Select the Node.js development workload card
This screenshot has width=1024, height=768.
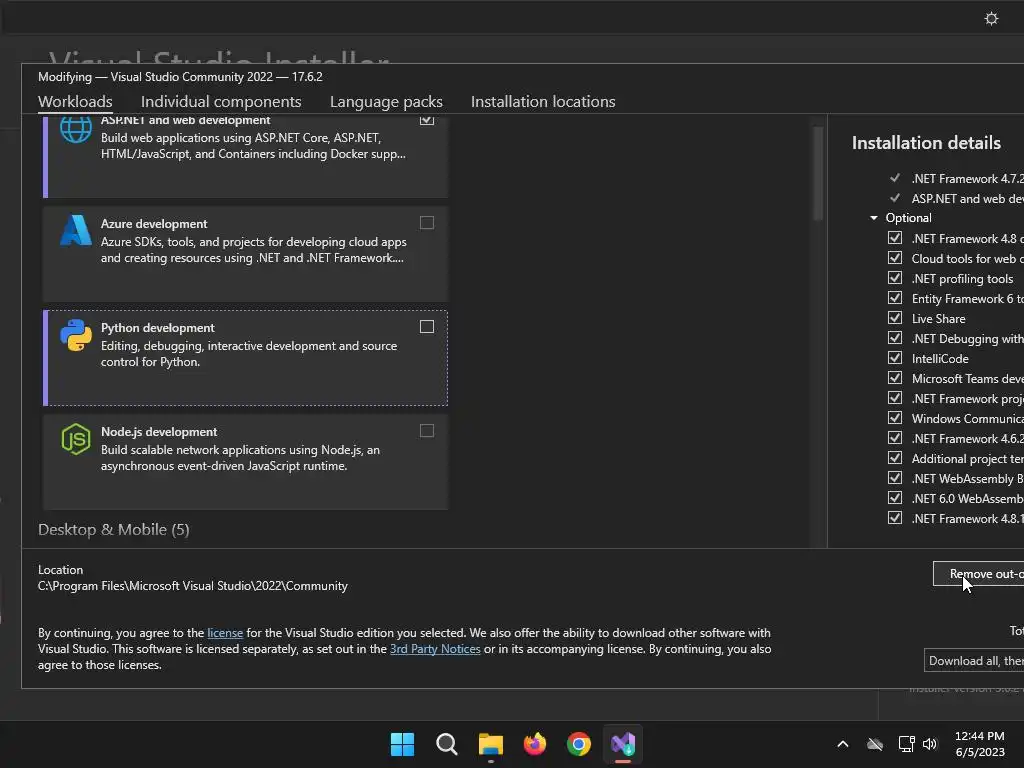point(246,462)
